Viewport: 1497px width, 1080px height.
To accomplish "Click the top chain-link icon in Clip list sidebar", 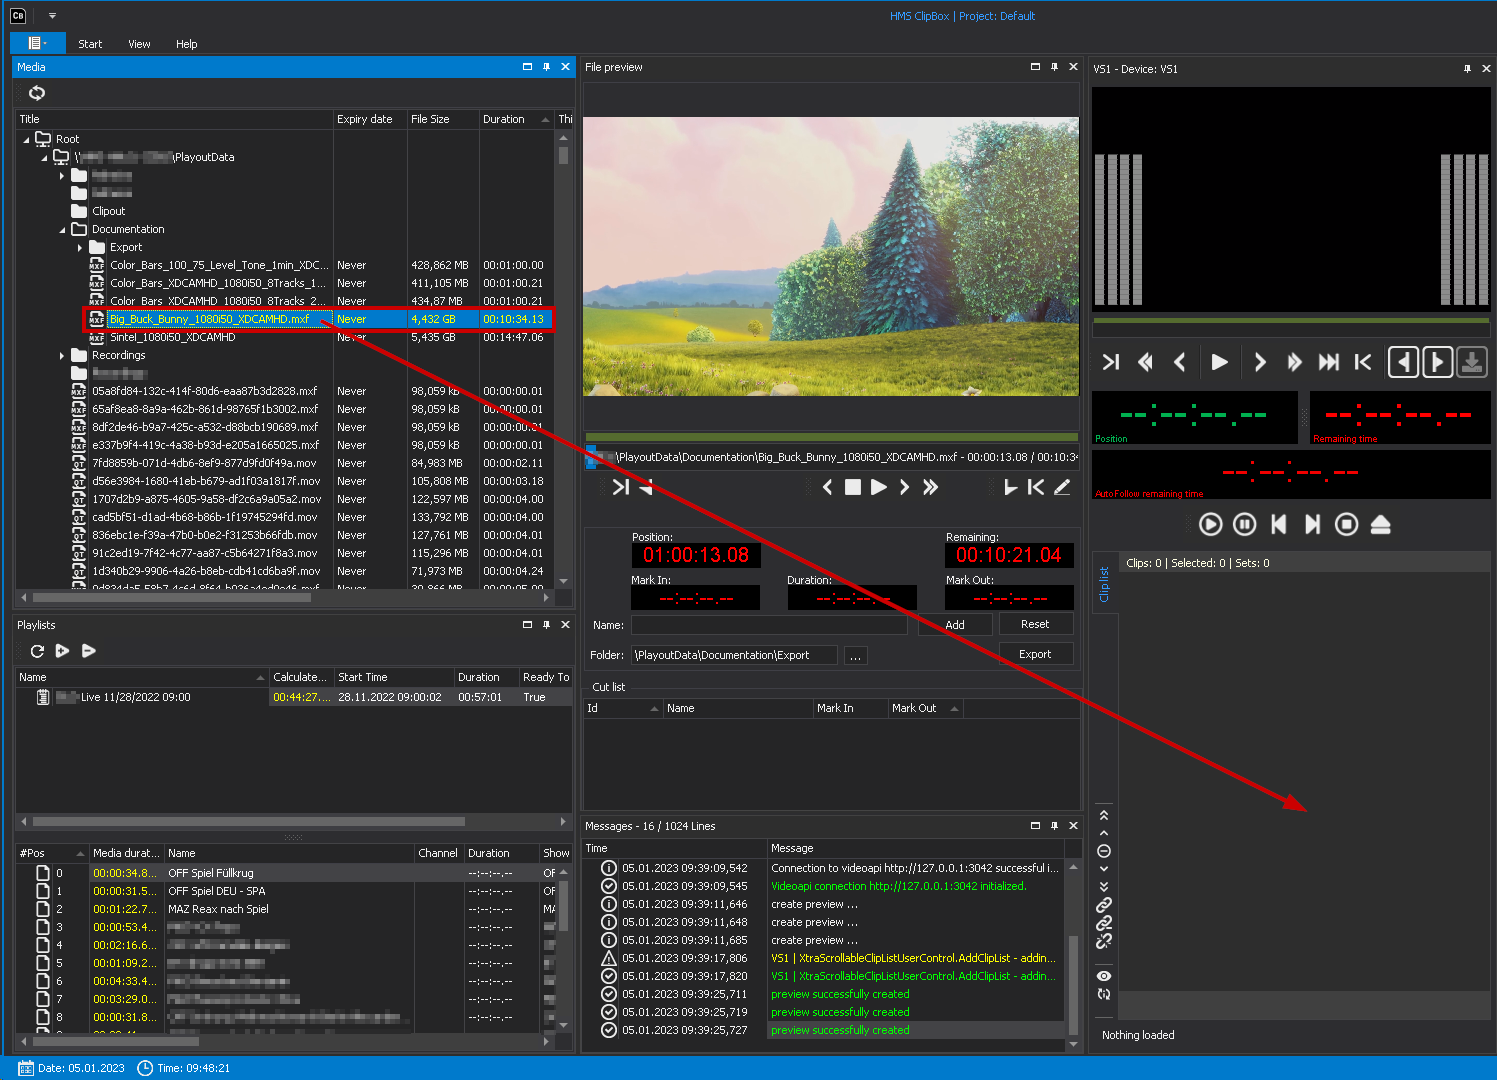I will coord(1104,905).
